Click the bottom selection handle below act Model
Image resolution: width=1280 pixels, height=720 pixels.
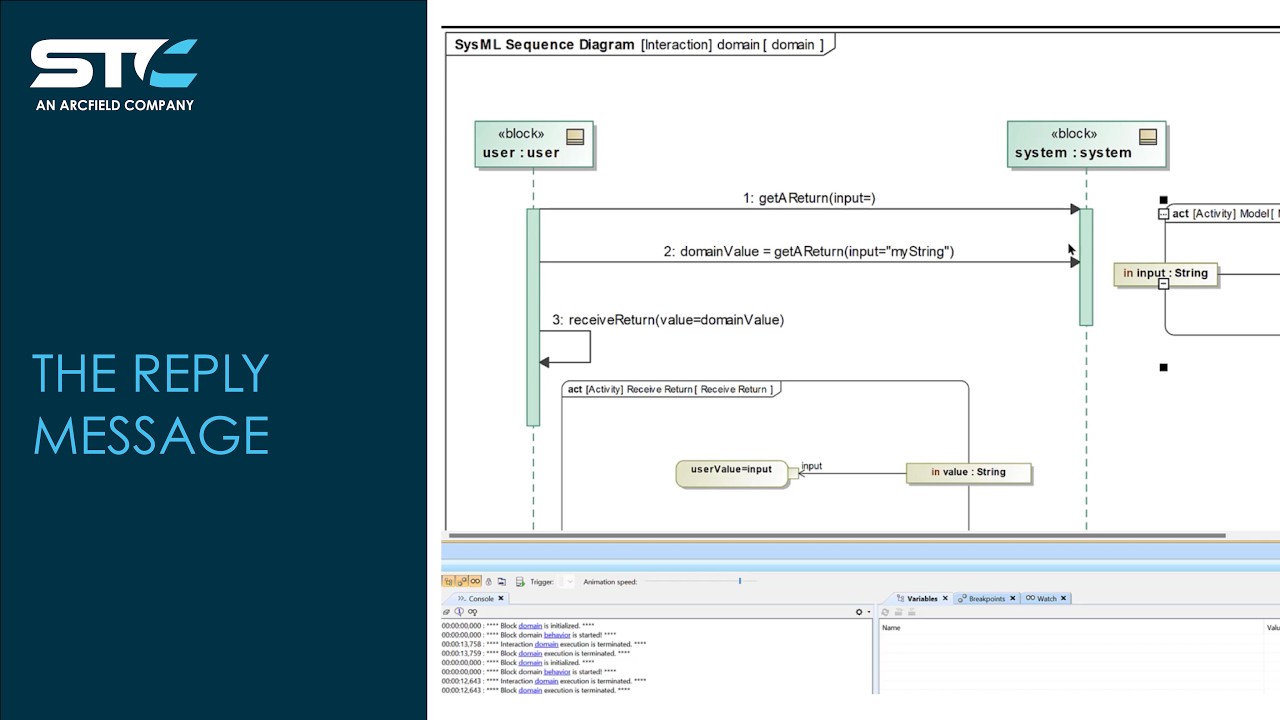[1163, 367]
